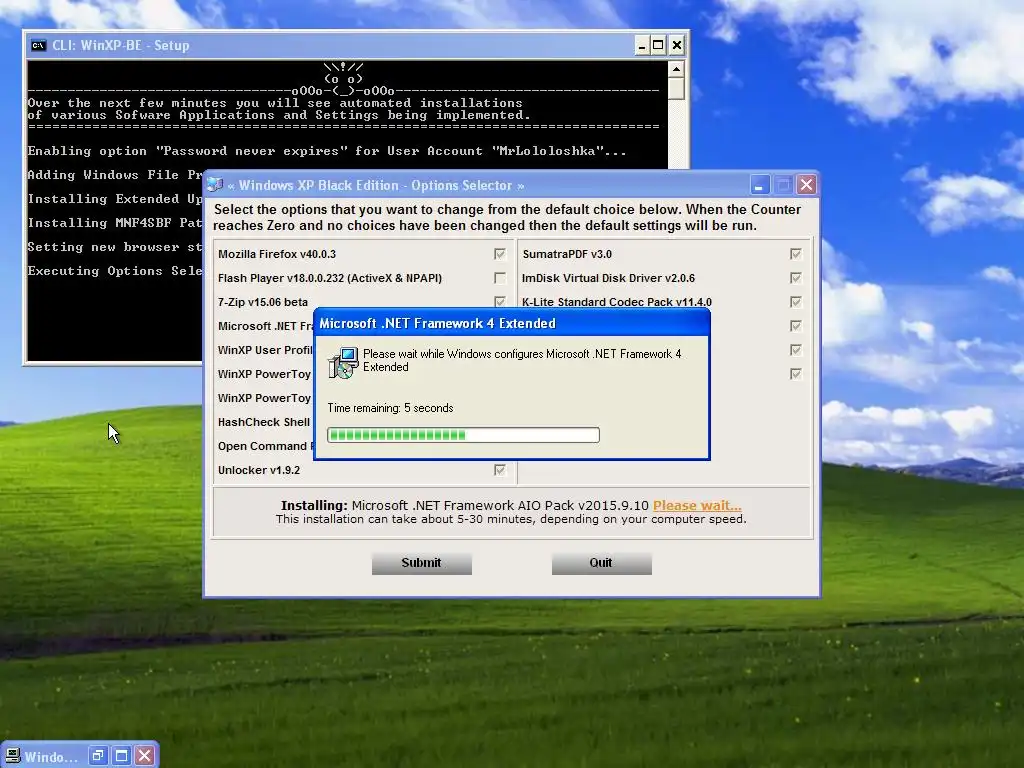Toggle Unlocker v1.9.2 checkbox
Screen dimensions: 1024x768
[500, 470]
